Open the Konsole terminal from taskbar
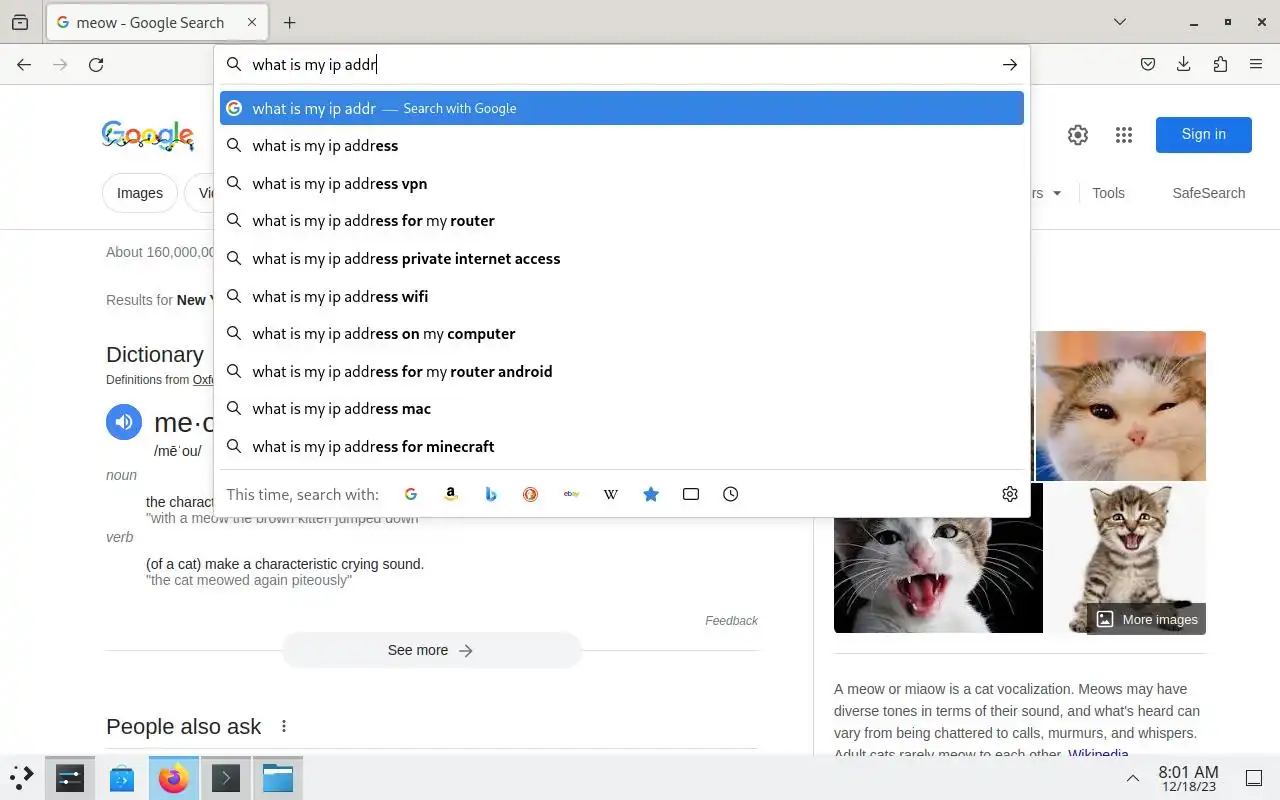The width and height of the screenshot is (1280, 800). (x=226, y=777)
